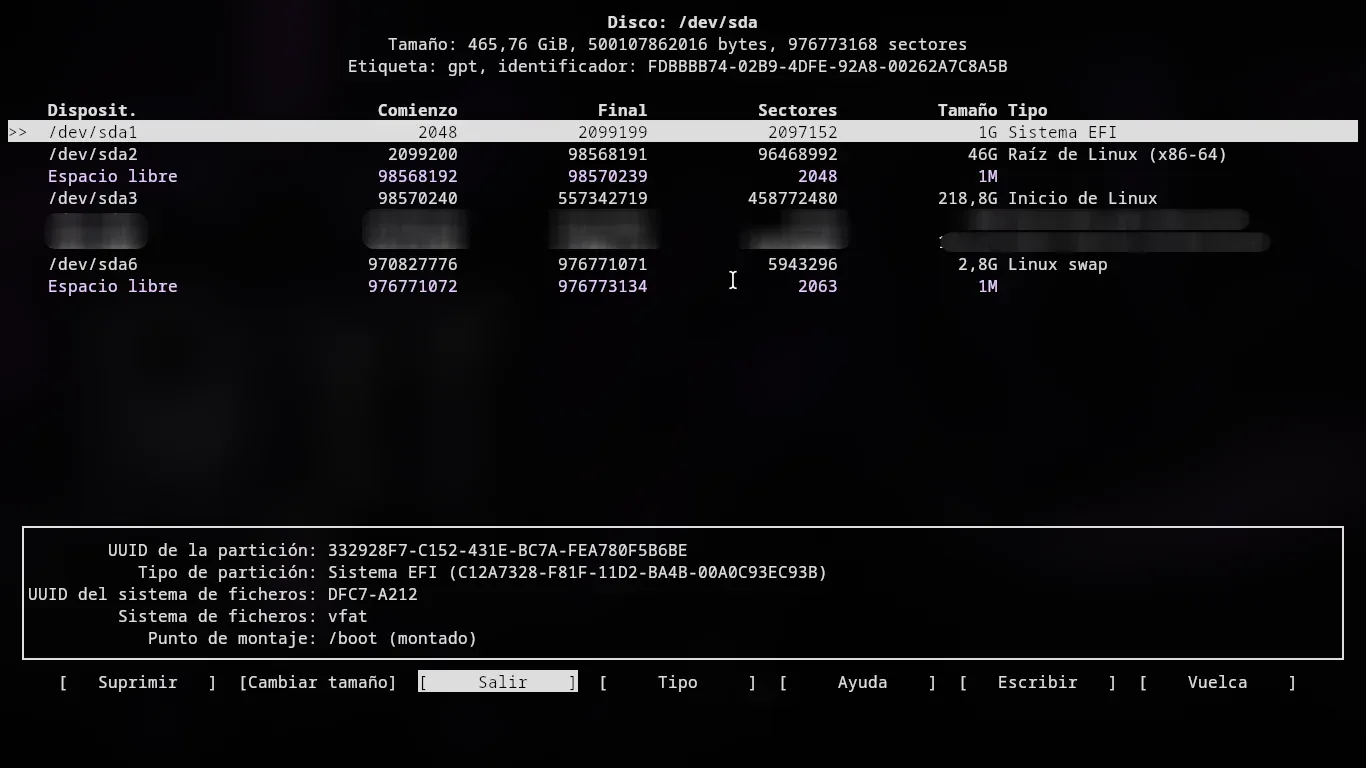Screen dimensions: 1366x768
Task: Click filesystem UUID DFC7-A212
Action: point(372,594)
